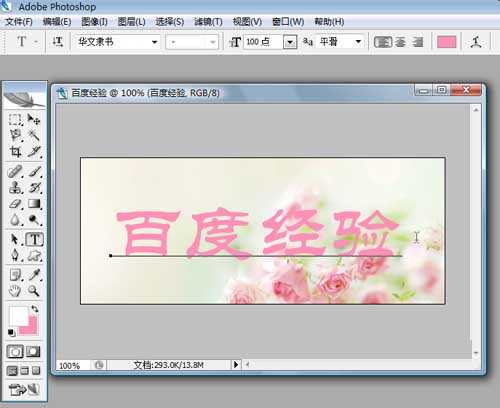The width and height of the screenshot is (500, 408).
Task: Select the Pen tool
Action: [15, 255]
